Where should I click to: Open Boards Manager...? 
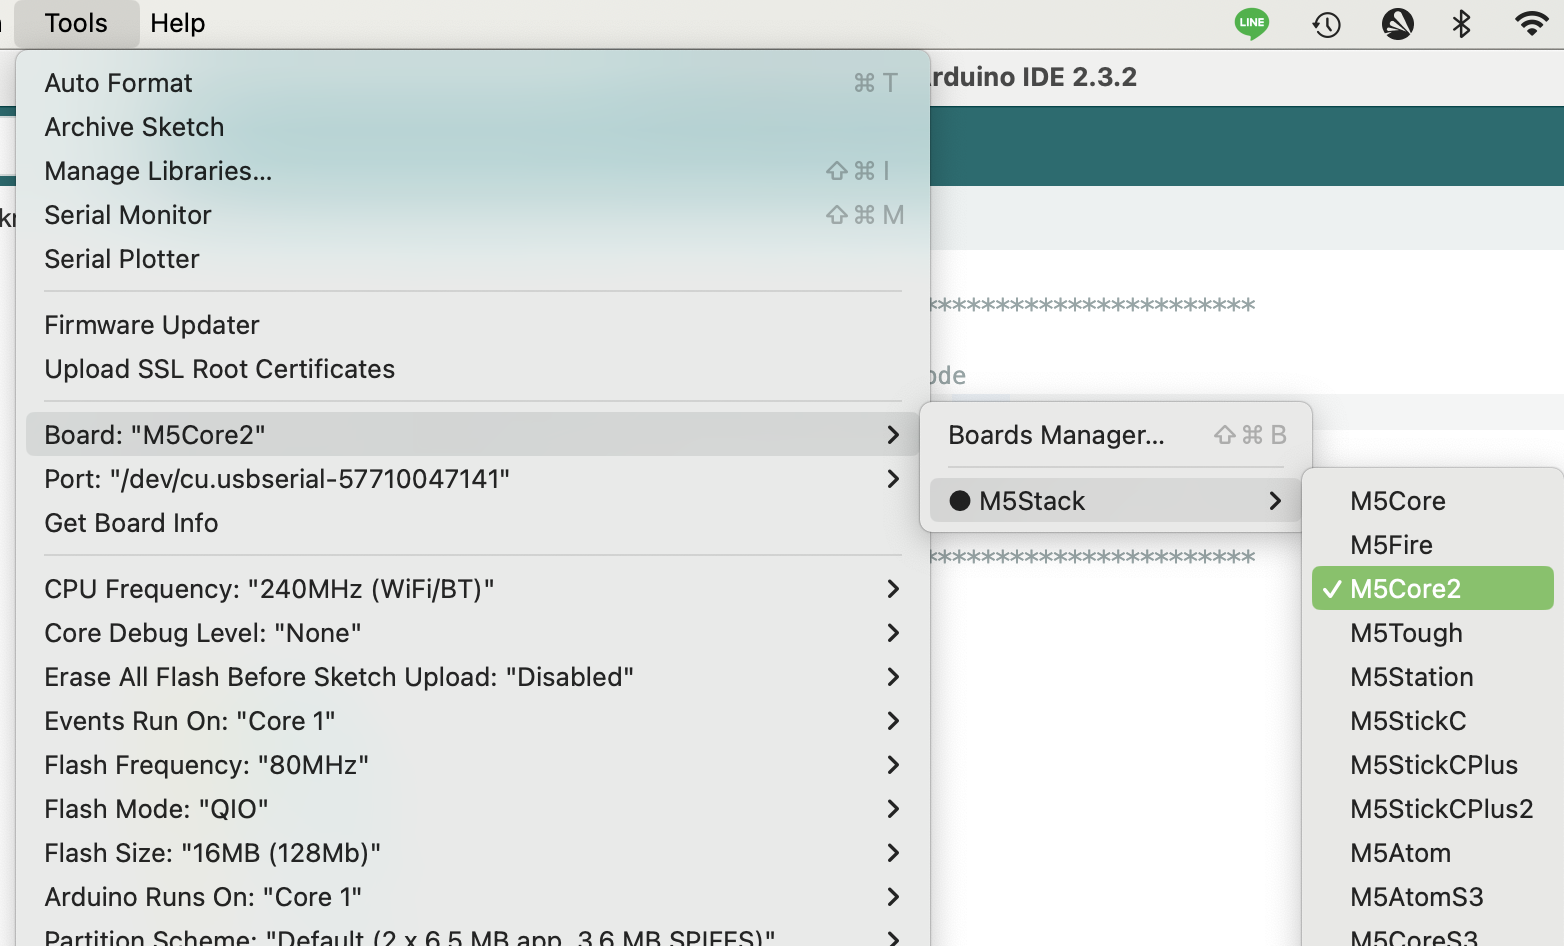[x=1116, y=435]
